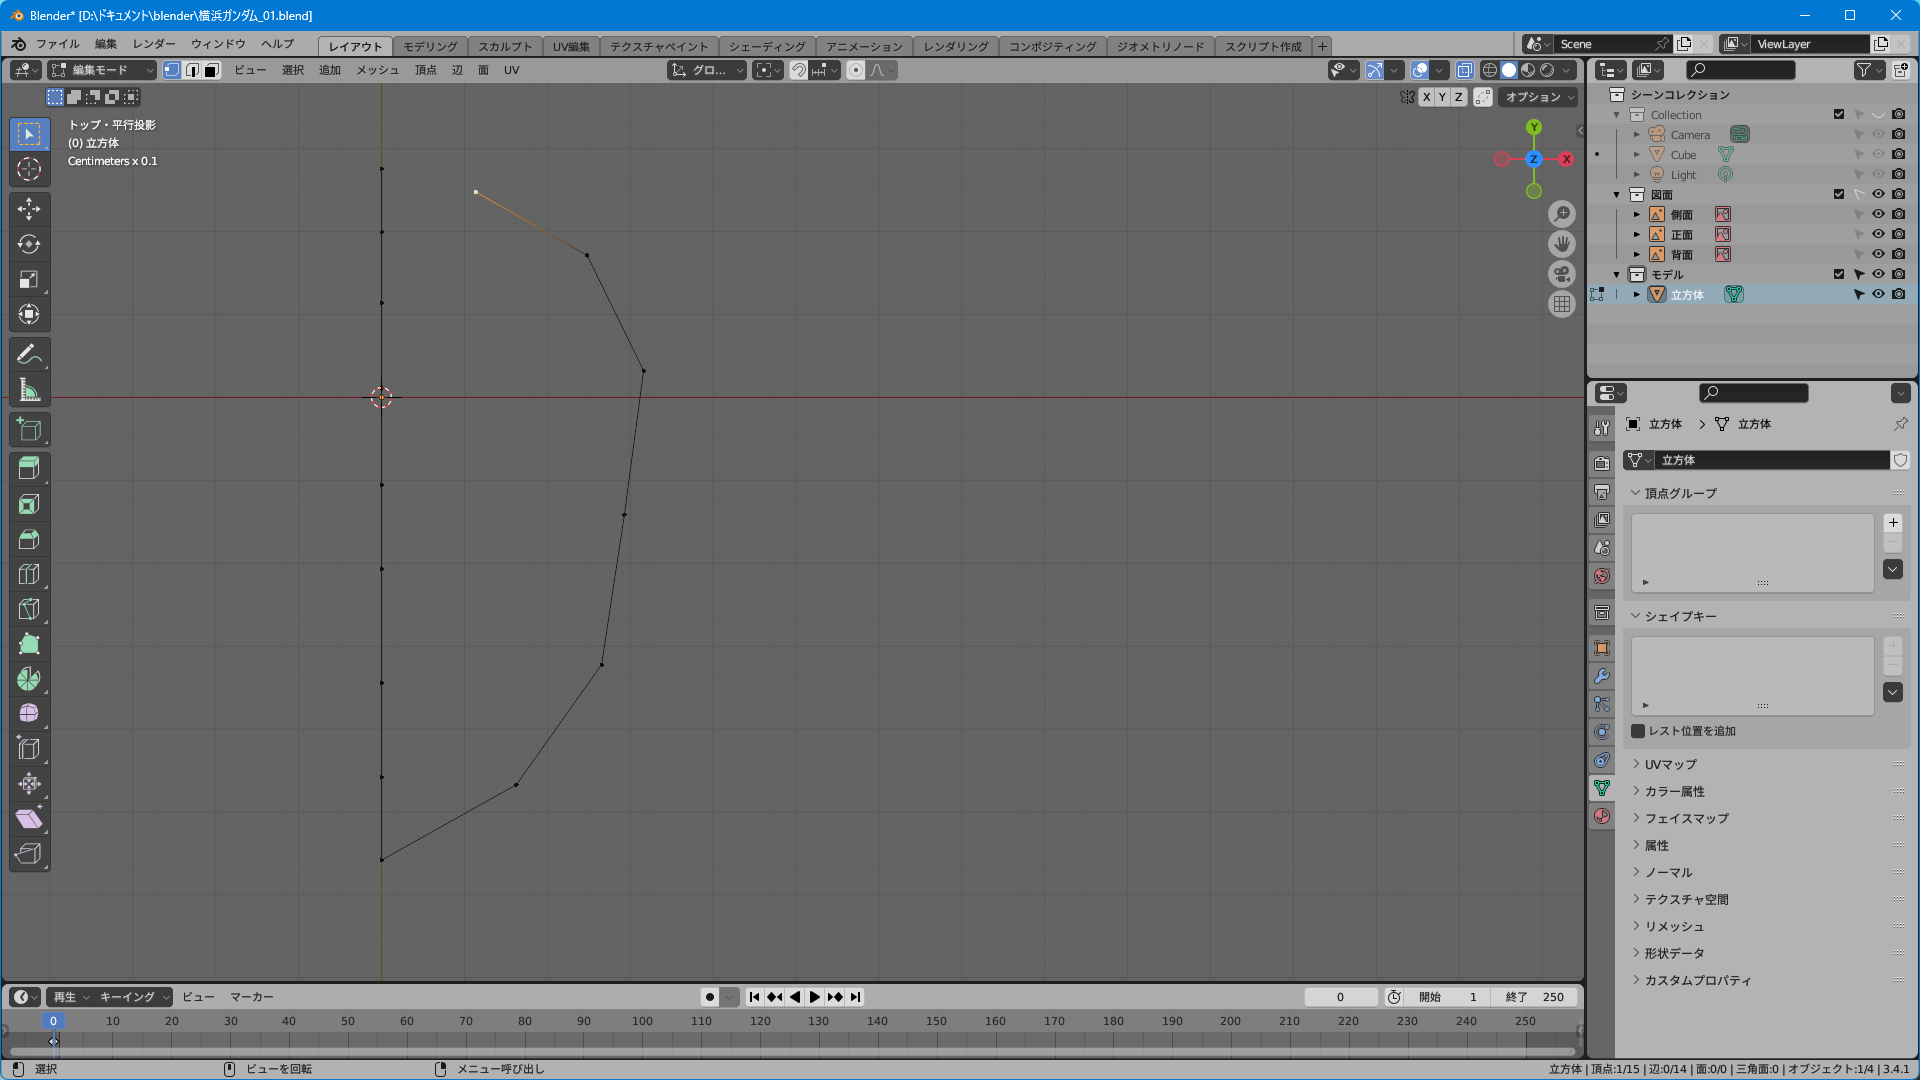Open the 編集モード mode dropdown
The image size is (1920, 1080).
(102, 70)
